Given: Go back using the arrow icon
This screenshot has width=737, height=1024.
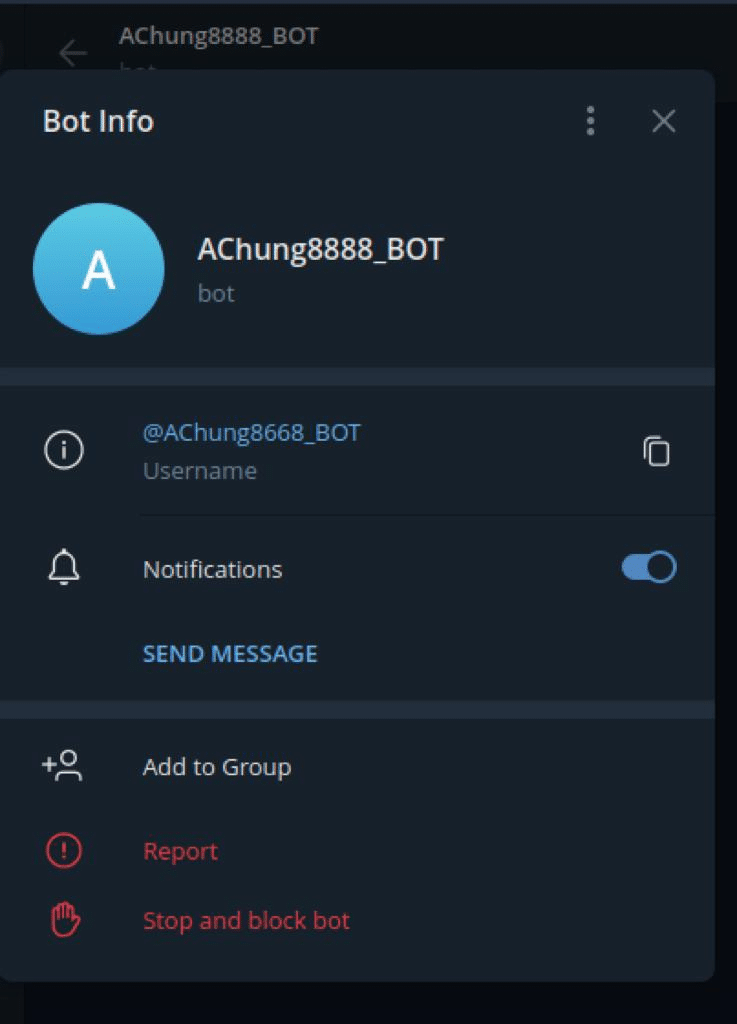Looking at the screenshot, I should coord(73,54).
